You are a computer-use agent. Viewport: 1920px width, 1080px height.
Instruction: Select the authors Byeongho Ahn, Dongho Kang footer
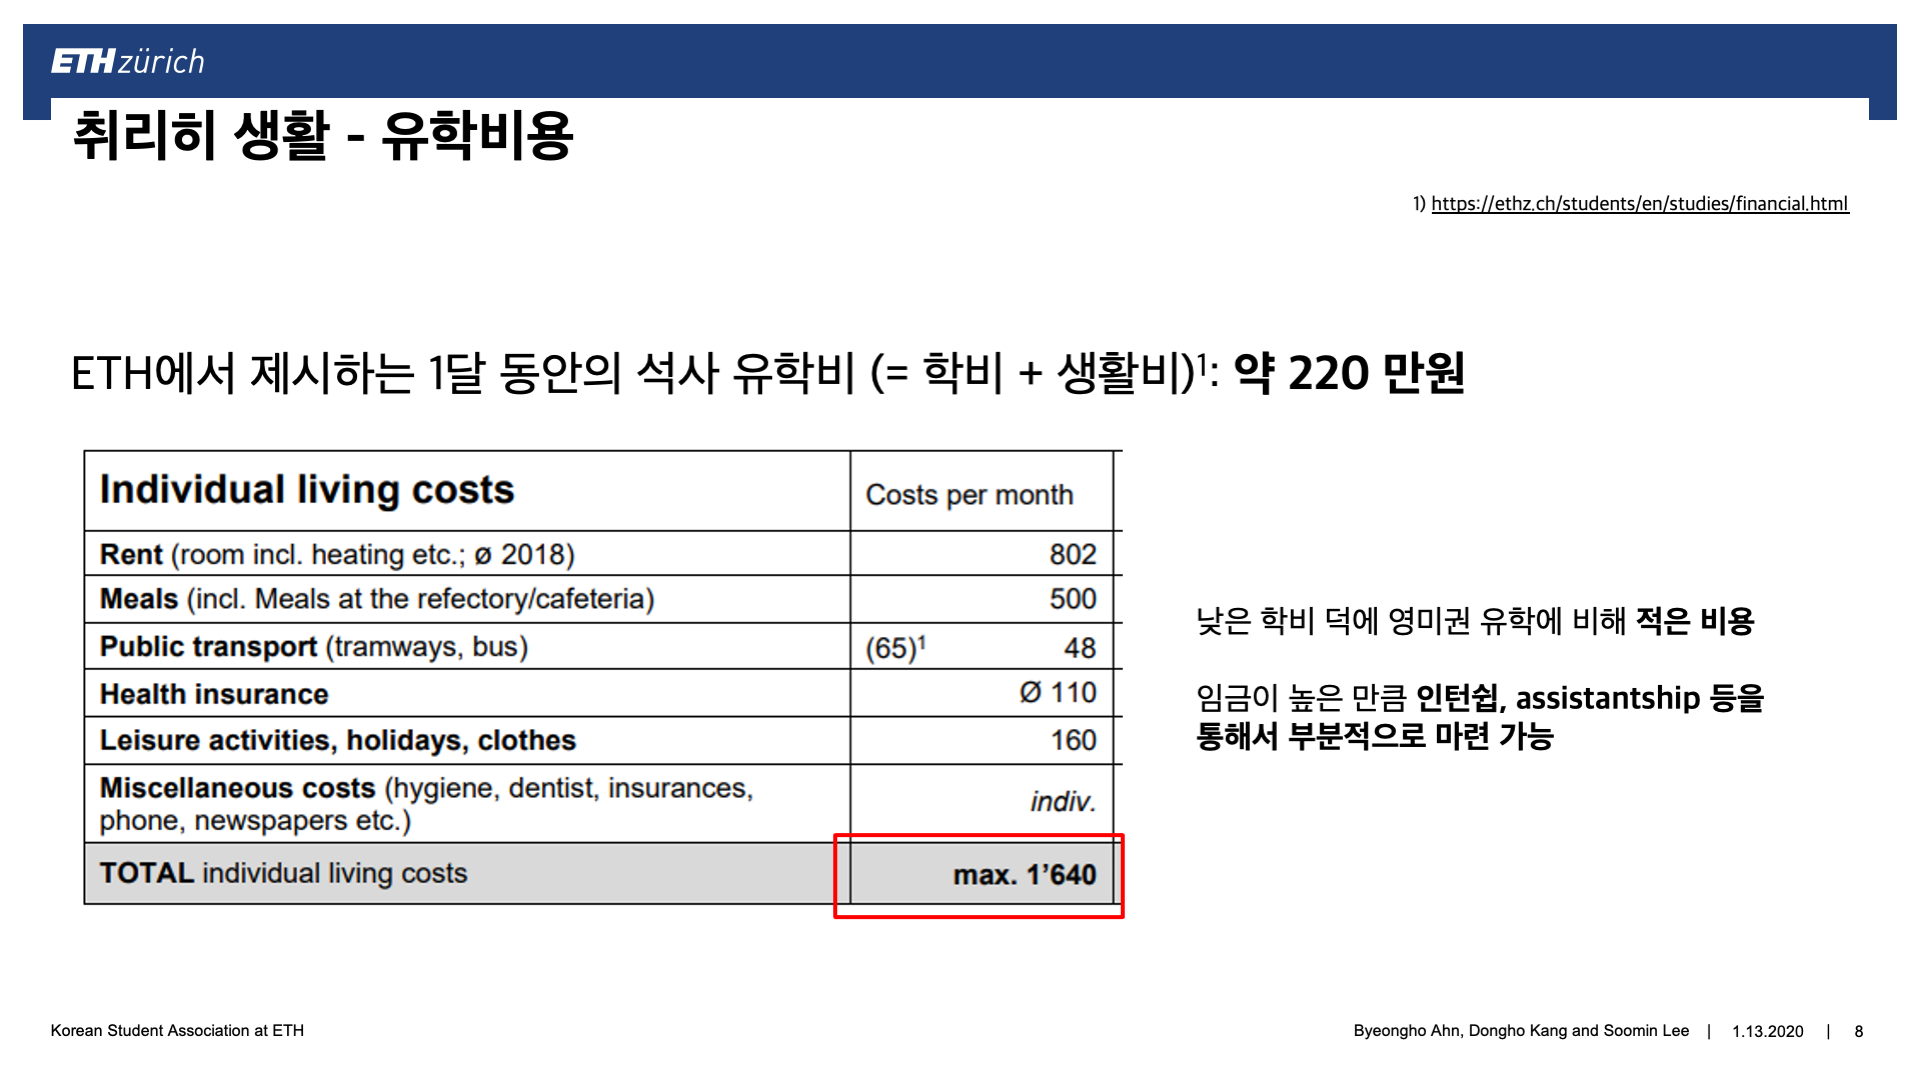pyautogui.click(x=1521, y=1031)
